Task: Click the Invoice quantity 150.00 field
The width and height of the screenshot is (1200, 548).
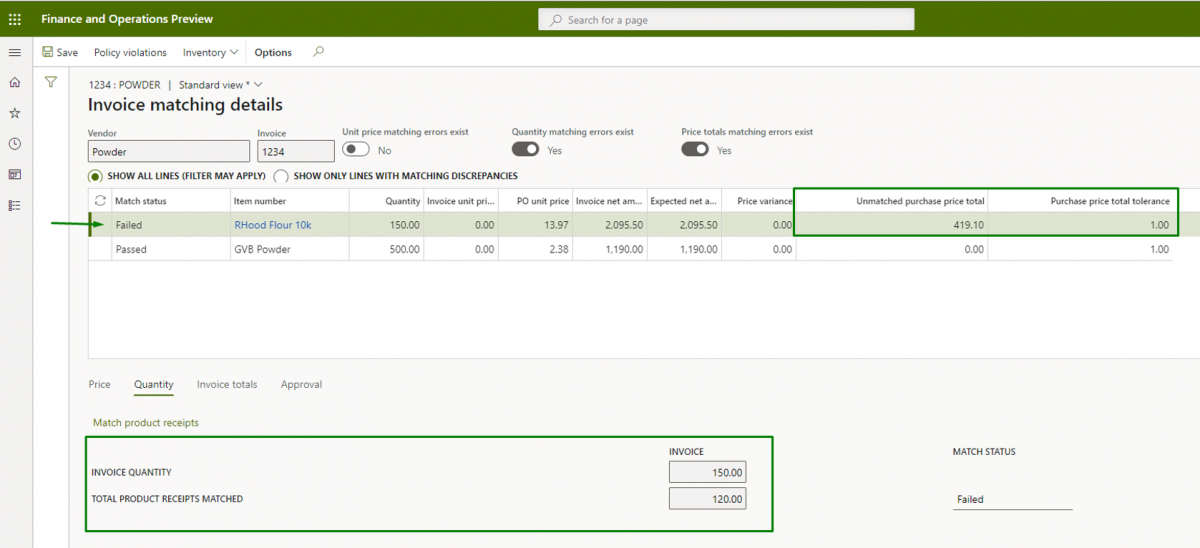Action: tap(707, 472)
